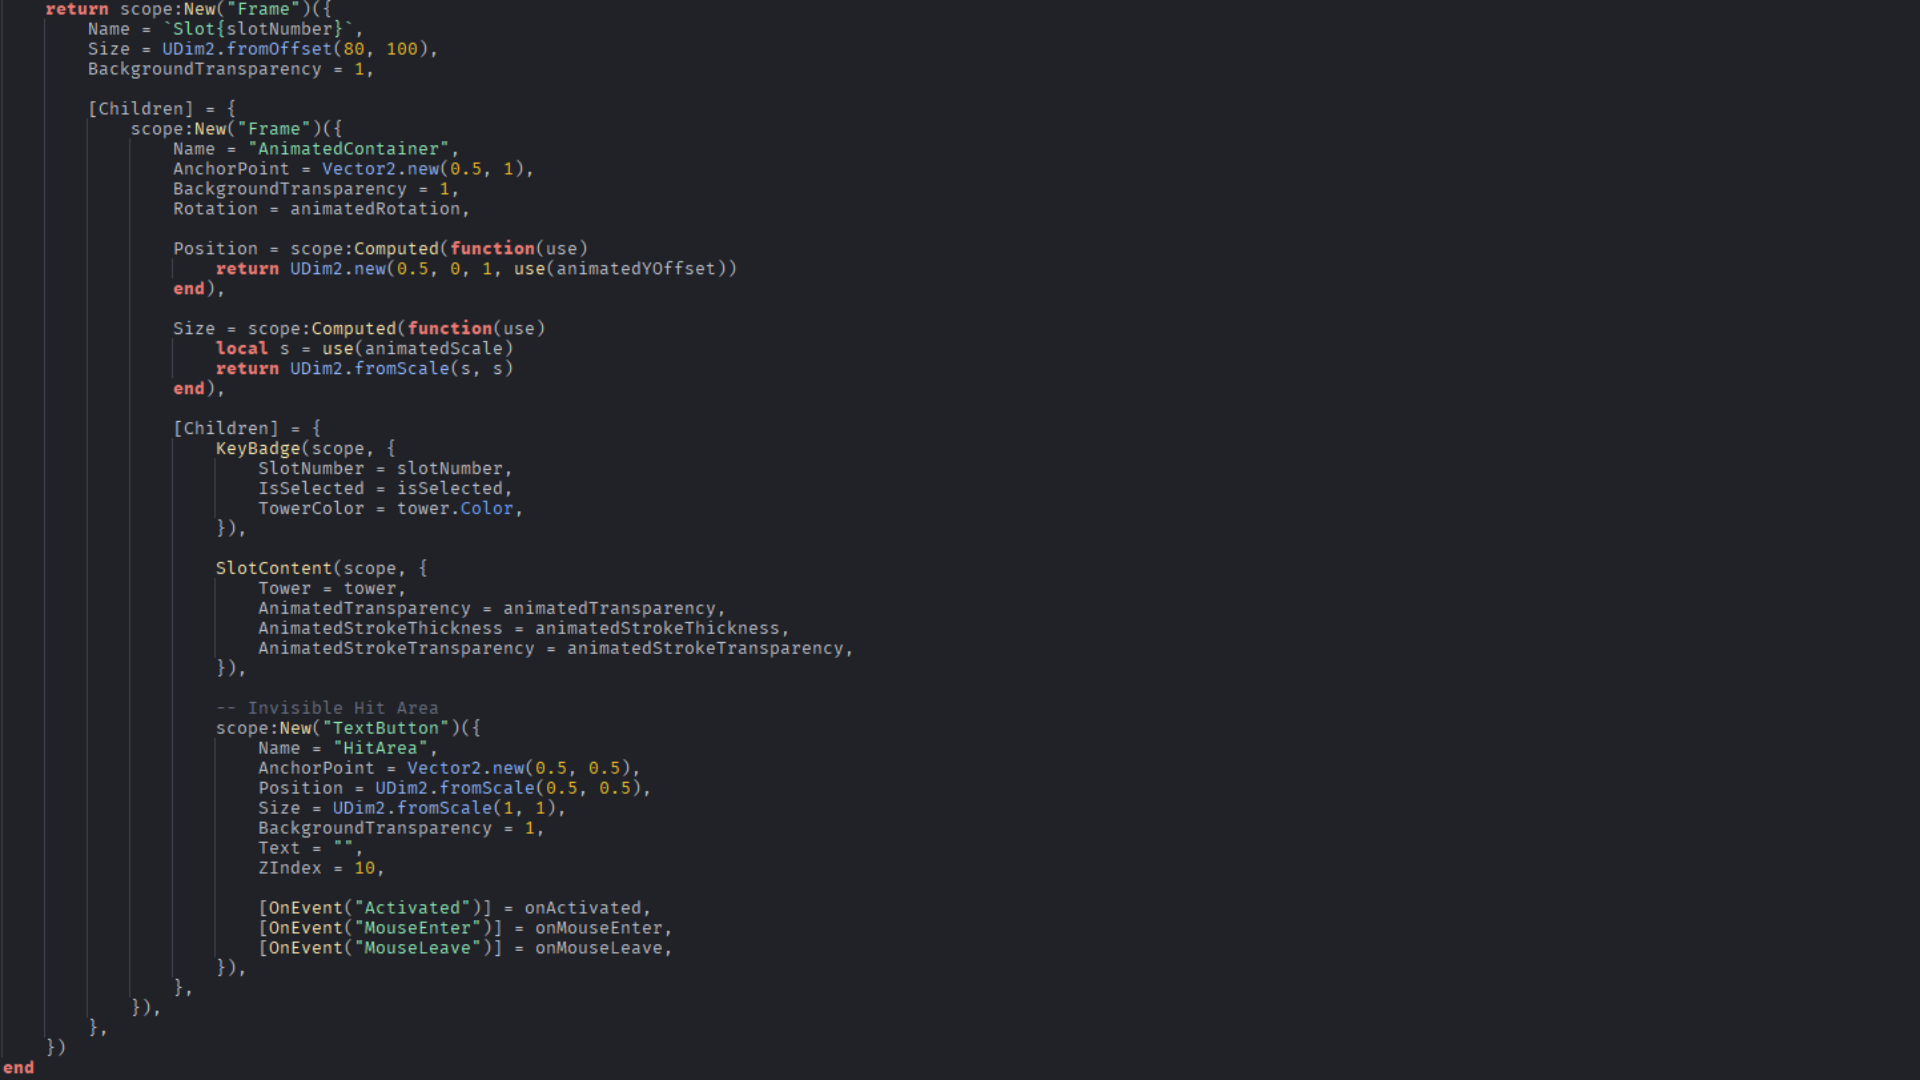Click the final end keyword at bottom
Viewport: 1920px width, 1080px height.
coord(18,1068)
